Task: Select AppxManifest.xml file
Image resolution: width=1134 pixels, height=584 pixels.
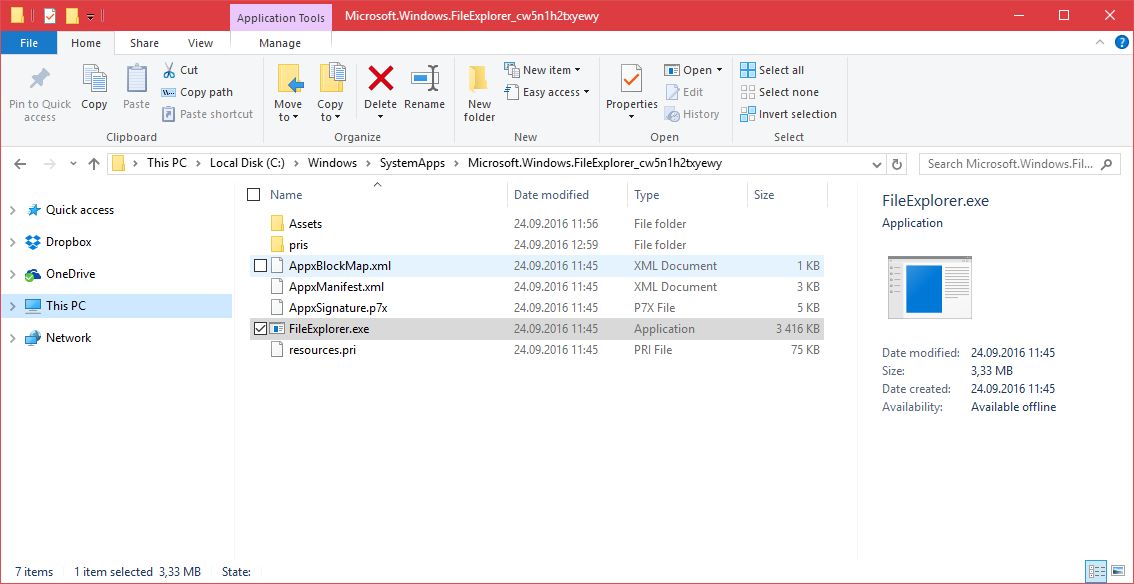Action: point(535,287)
